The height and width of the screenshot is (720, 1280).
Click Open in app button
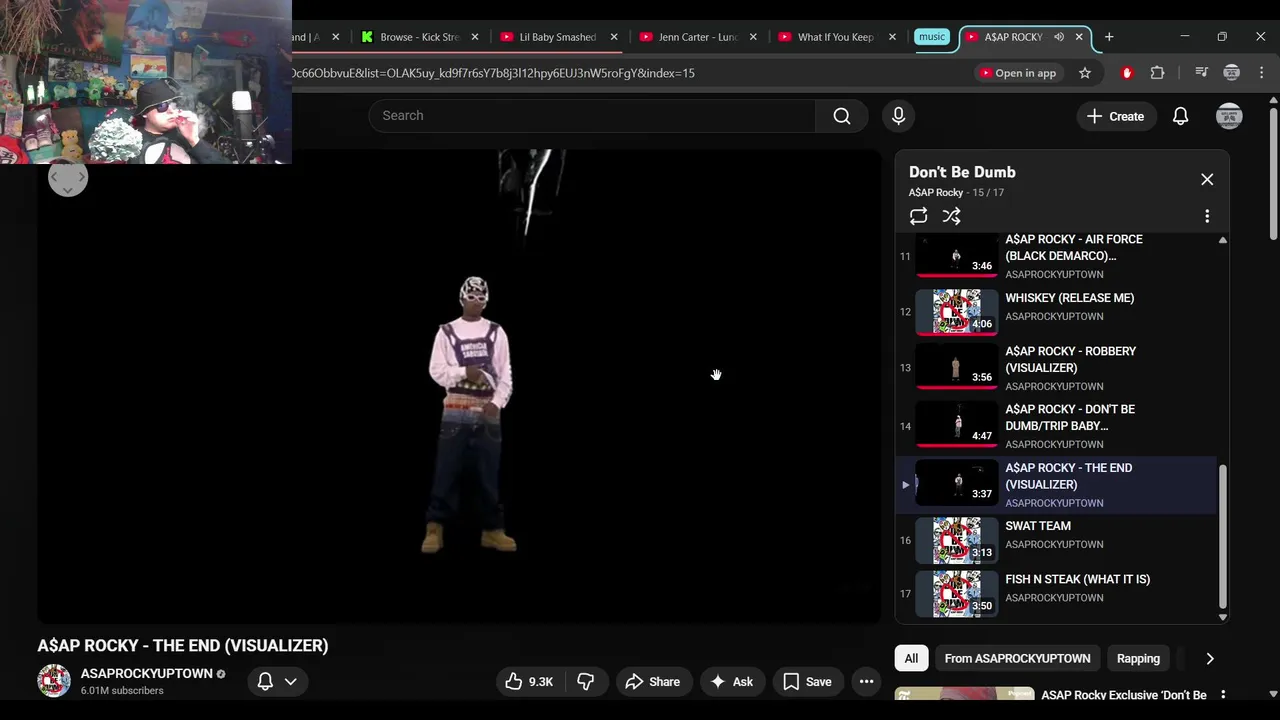pos(1018,73)
